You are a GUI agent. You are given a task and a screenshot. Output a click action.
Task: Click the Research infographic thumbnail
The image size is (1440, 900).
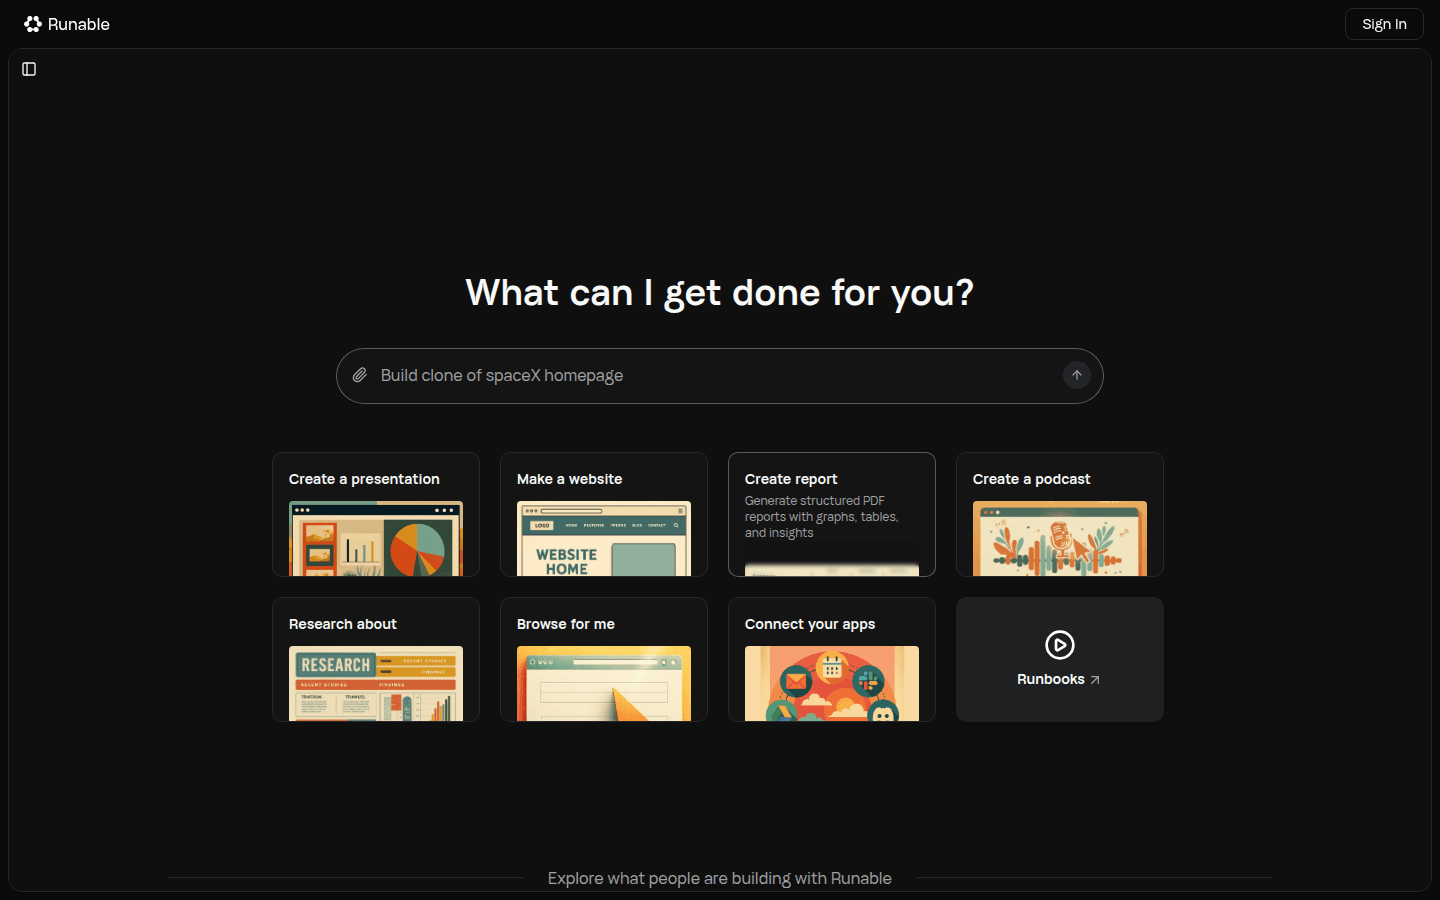(376, 684)
